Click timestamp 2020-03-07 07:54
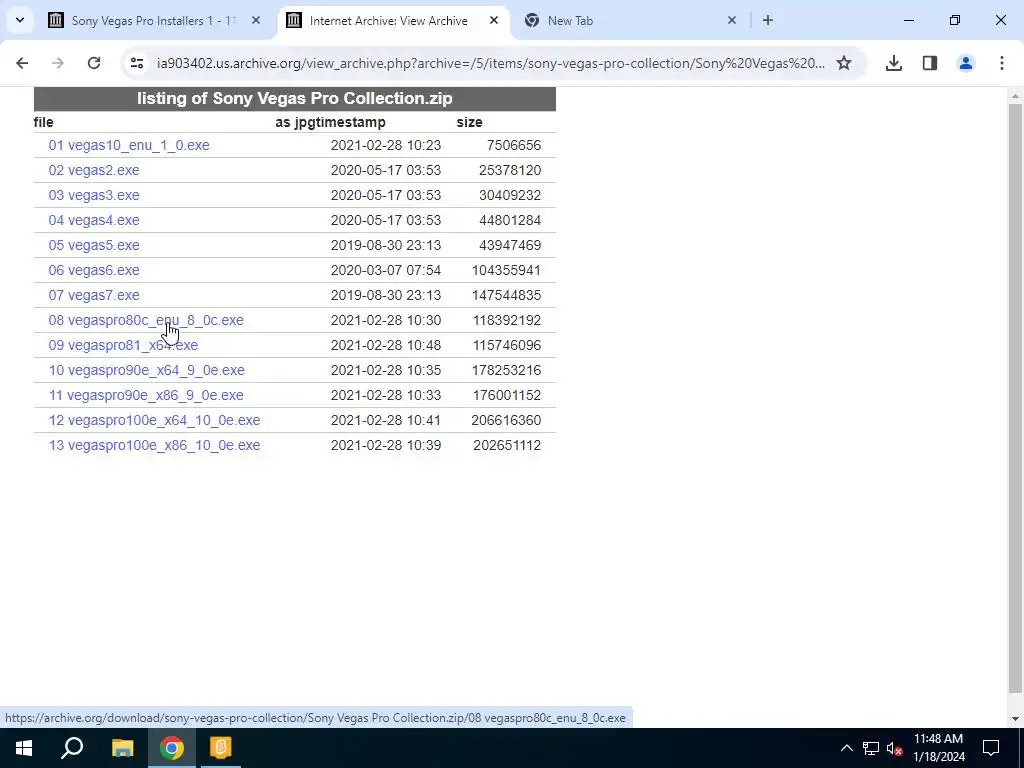The height and width of the screenshot is (768, 1024). [x=385, y=270]
